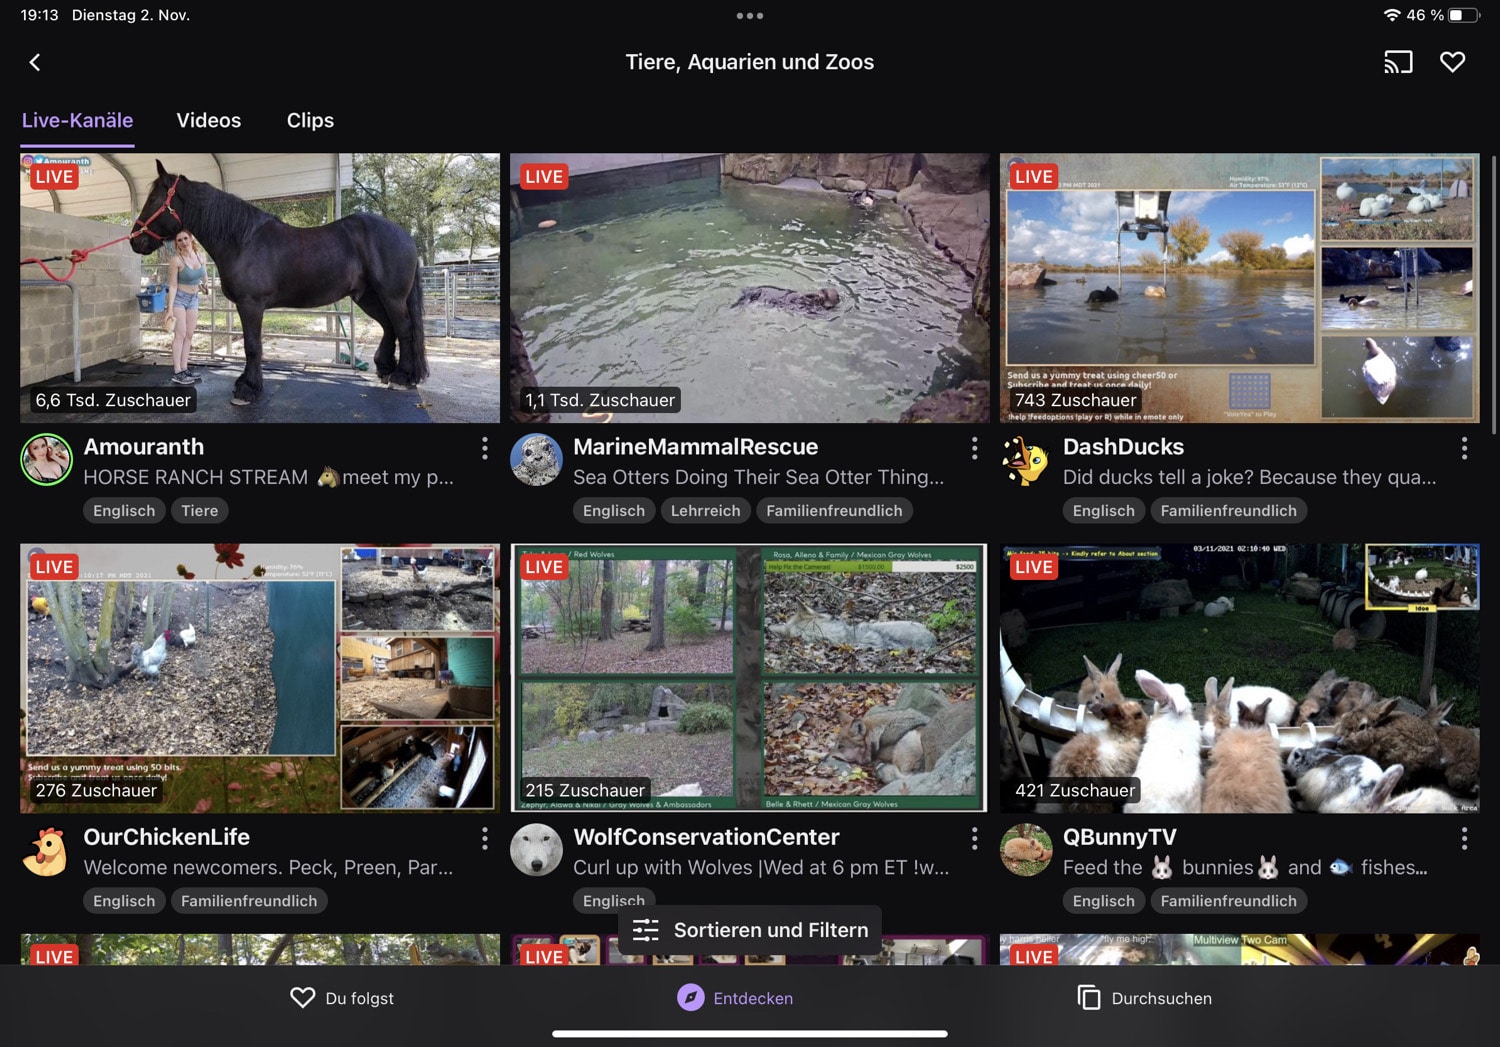Open WolfConservationCenter wolf avatar
Screen dimensions: 1500x1047
pyautogui.click(x=536, y=850)
